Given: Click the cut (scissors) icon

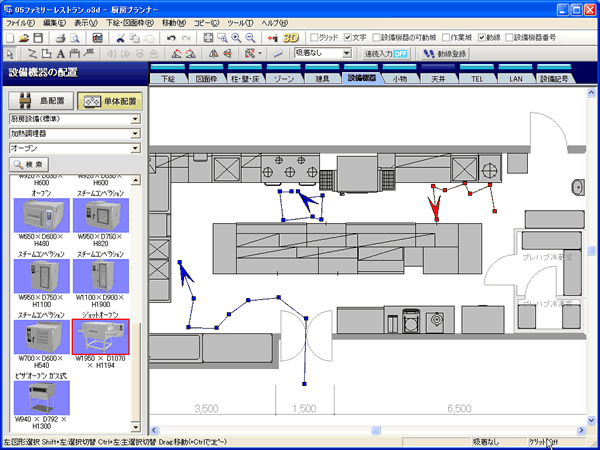Looking at the screenshot, I should 119,37.
